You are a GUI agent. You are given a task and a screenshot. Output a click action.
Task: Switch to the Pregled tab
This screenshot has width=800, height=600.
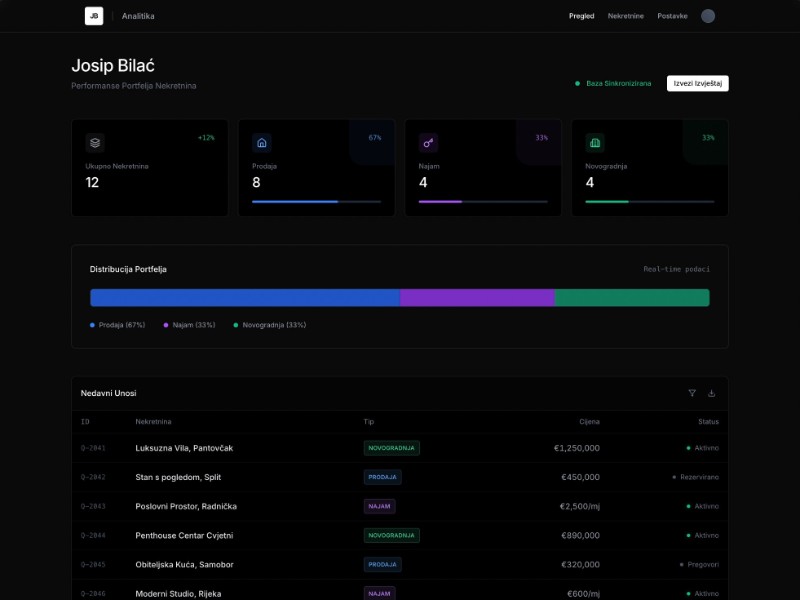click(581, 16)
